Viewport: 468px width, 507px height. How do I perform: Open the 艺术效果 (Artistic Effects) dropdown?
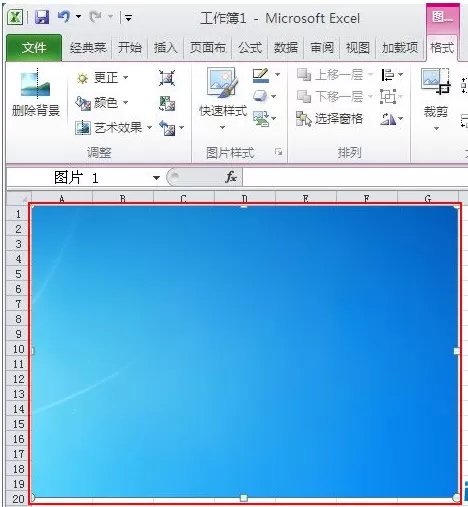113,127
